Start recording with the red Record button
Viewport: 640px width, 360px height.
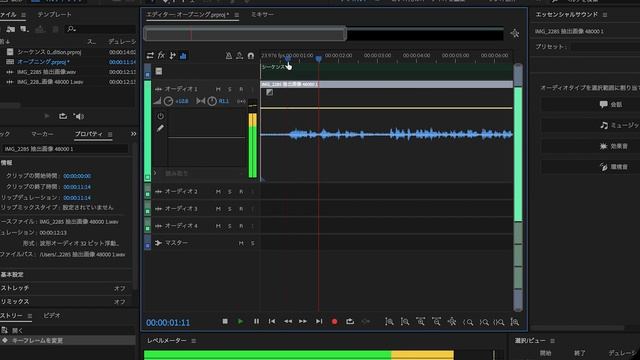tap(334, 322)
